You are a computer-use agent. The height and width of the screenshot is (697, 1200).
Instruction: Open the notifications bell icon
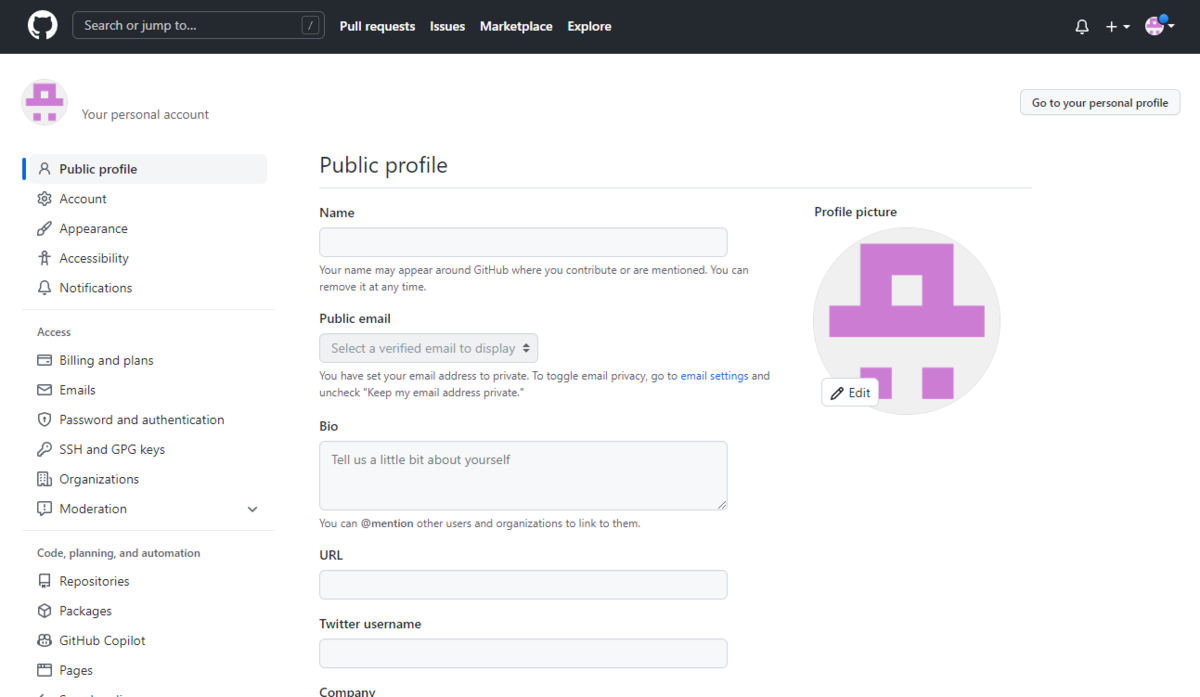[x=1082, y=27]
